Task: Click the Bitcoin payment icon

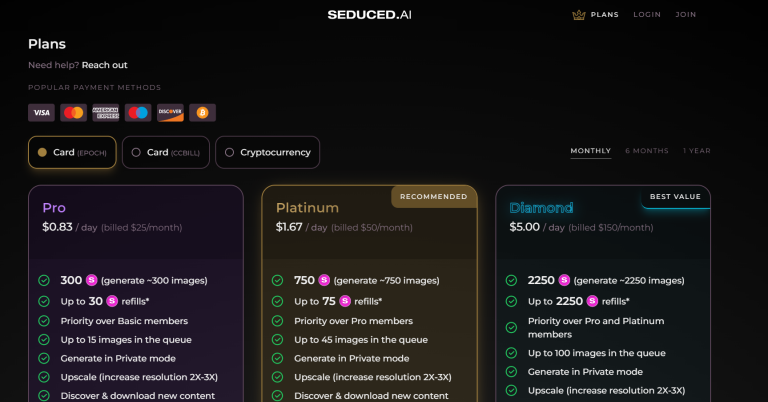Action: [202, 113]
